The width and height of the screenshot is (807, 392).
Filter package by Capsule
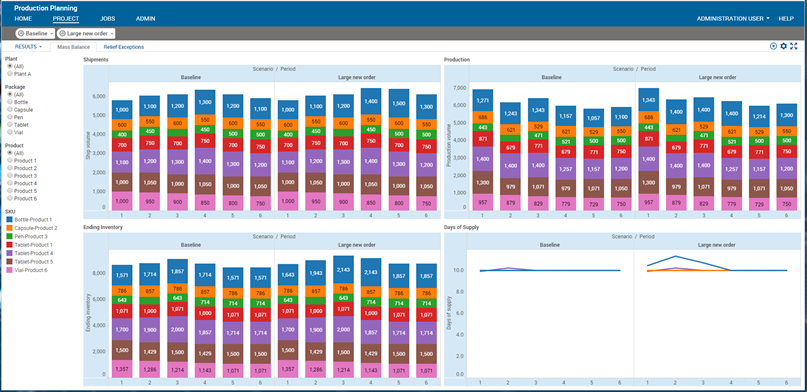point(10,110)
